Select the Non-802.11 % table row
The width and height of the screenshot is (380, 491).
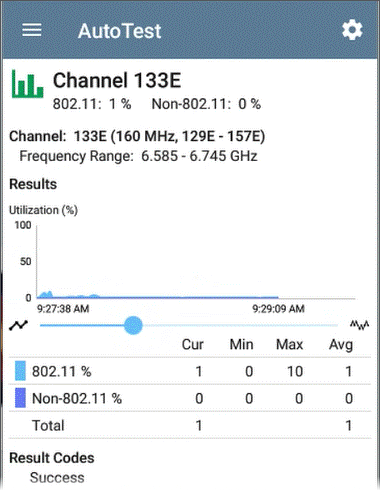tap(190, 398)
